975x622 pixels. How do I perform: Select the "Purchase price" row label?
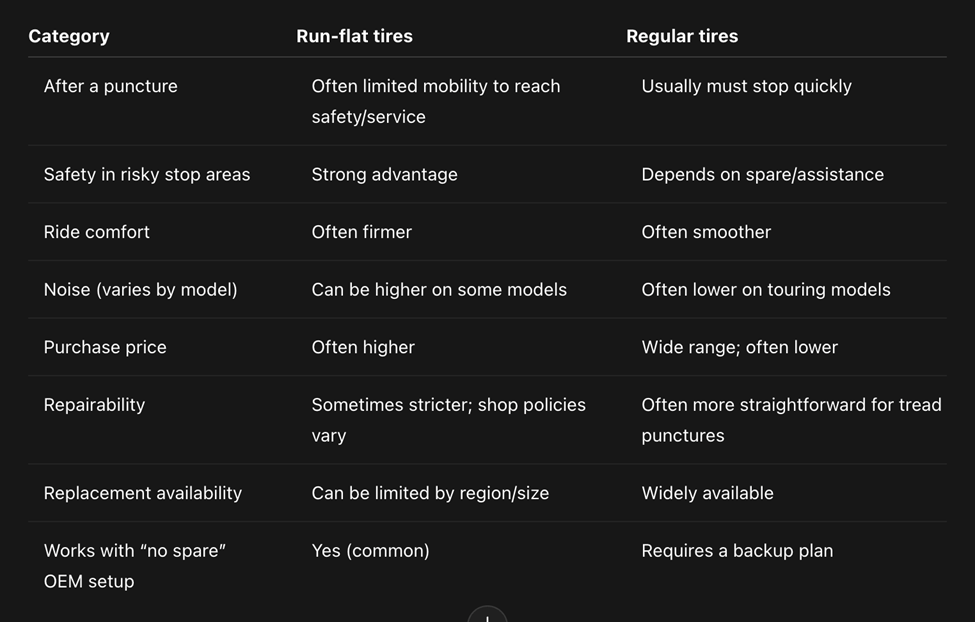click(x=105, y=347)
